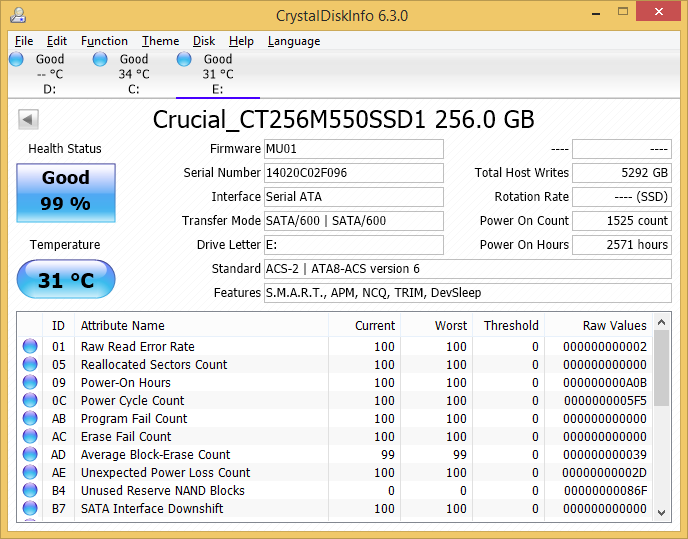Click the Interface field Serial ATA
Screen dimensions: 688x539
[354, 197]
